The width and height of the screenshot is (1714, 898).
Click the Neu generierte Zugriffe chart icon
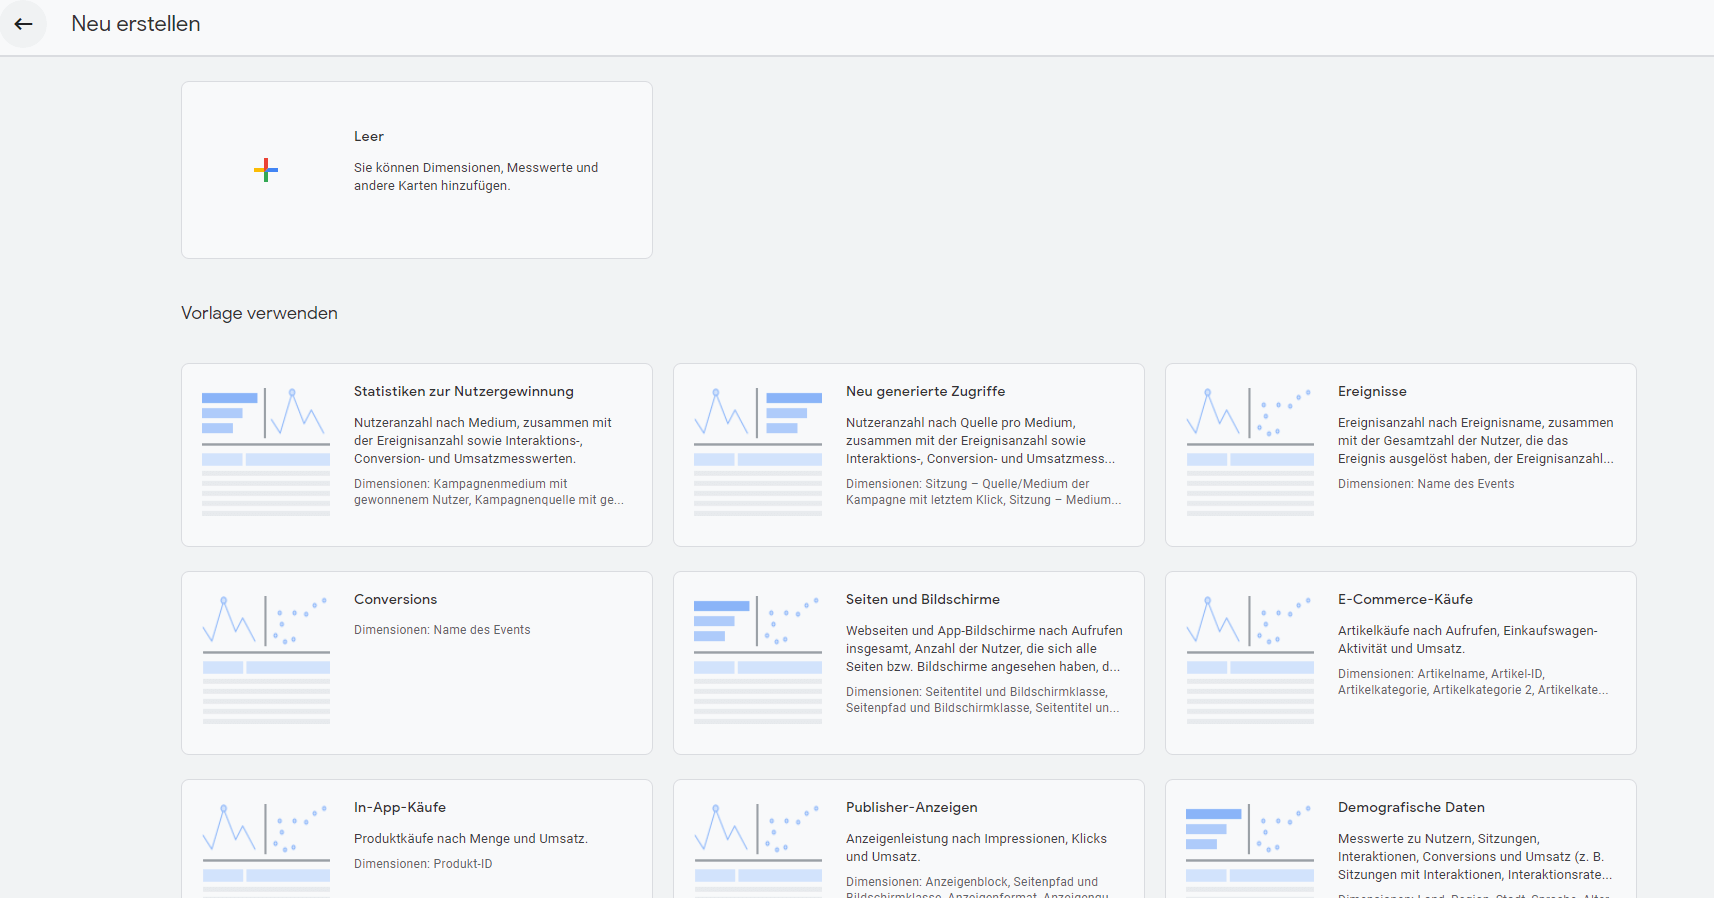(x=758, y=452)
